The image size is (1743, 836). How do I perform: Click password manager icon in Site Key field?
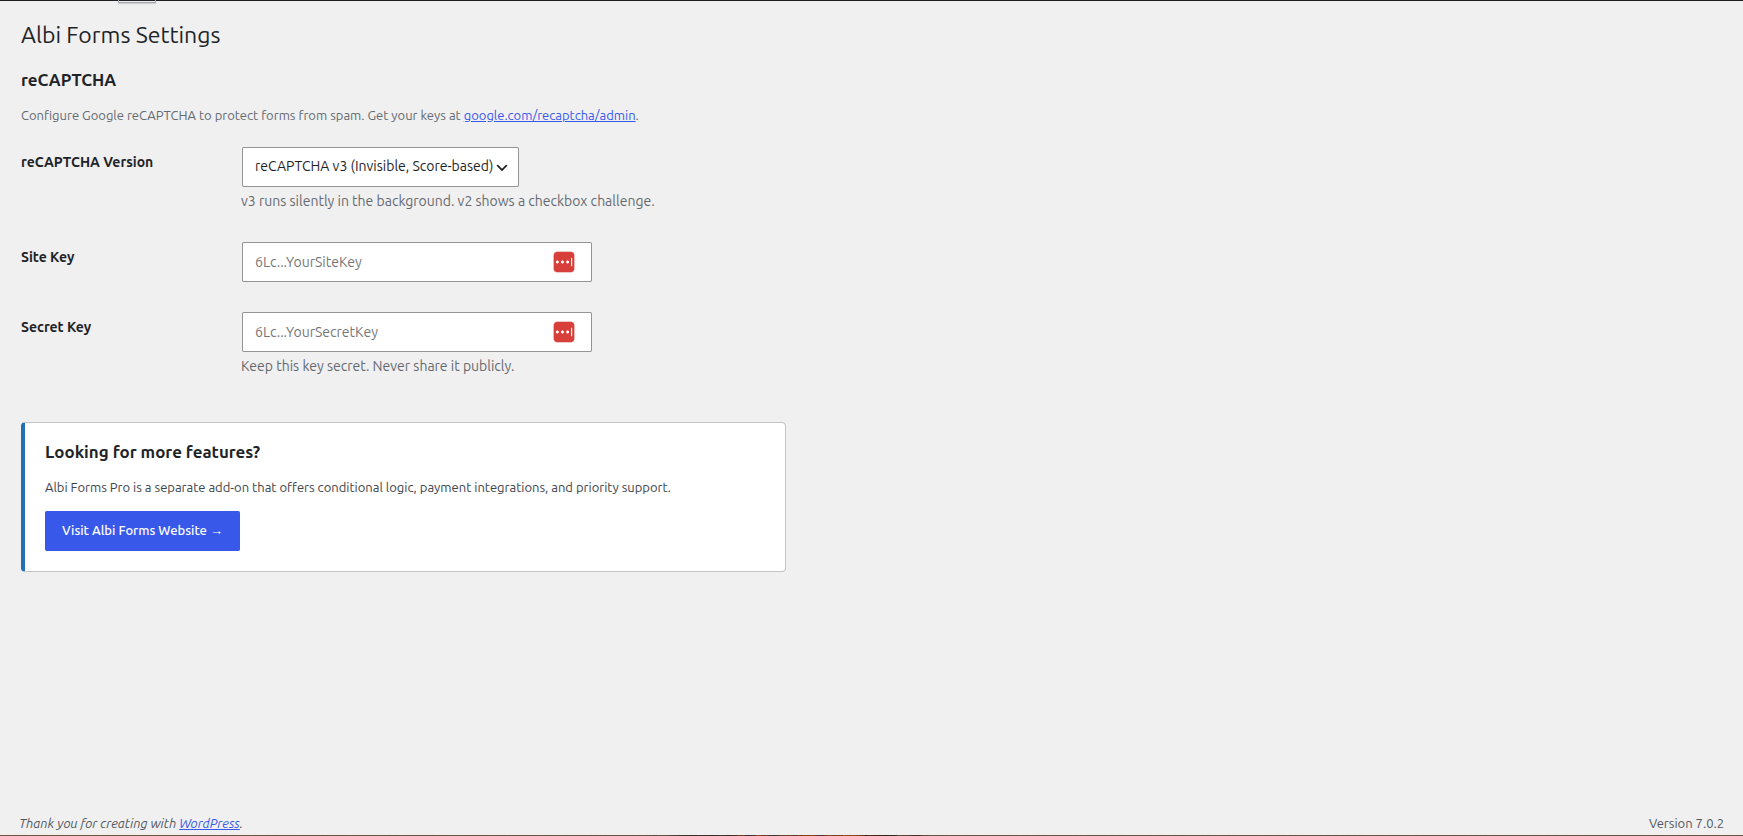[x=564, y=262]
